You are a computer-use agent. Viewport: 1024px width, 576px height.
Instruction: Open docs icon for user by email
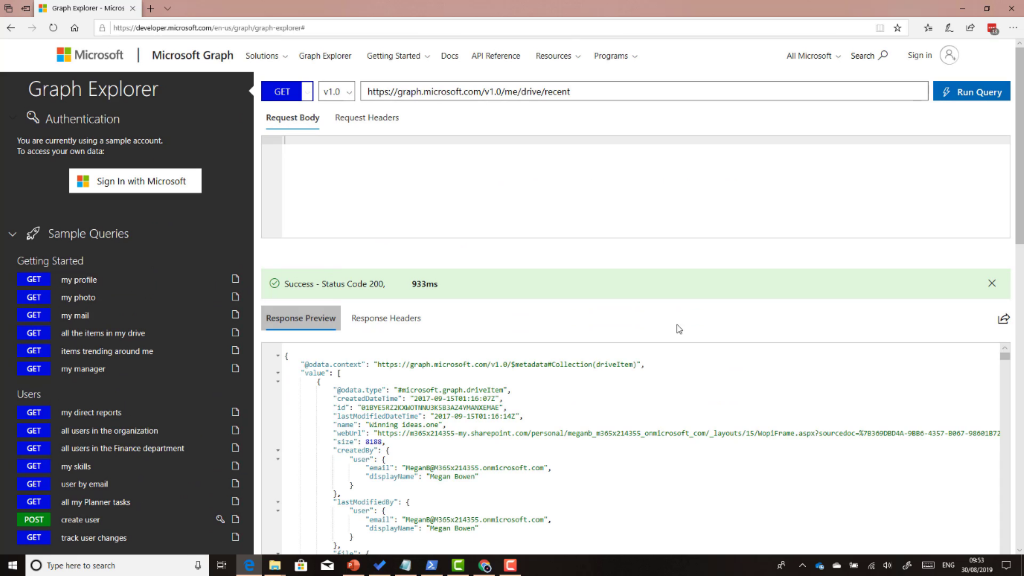(x=235, y=483)
